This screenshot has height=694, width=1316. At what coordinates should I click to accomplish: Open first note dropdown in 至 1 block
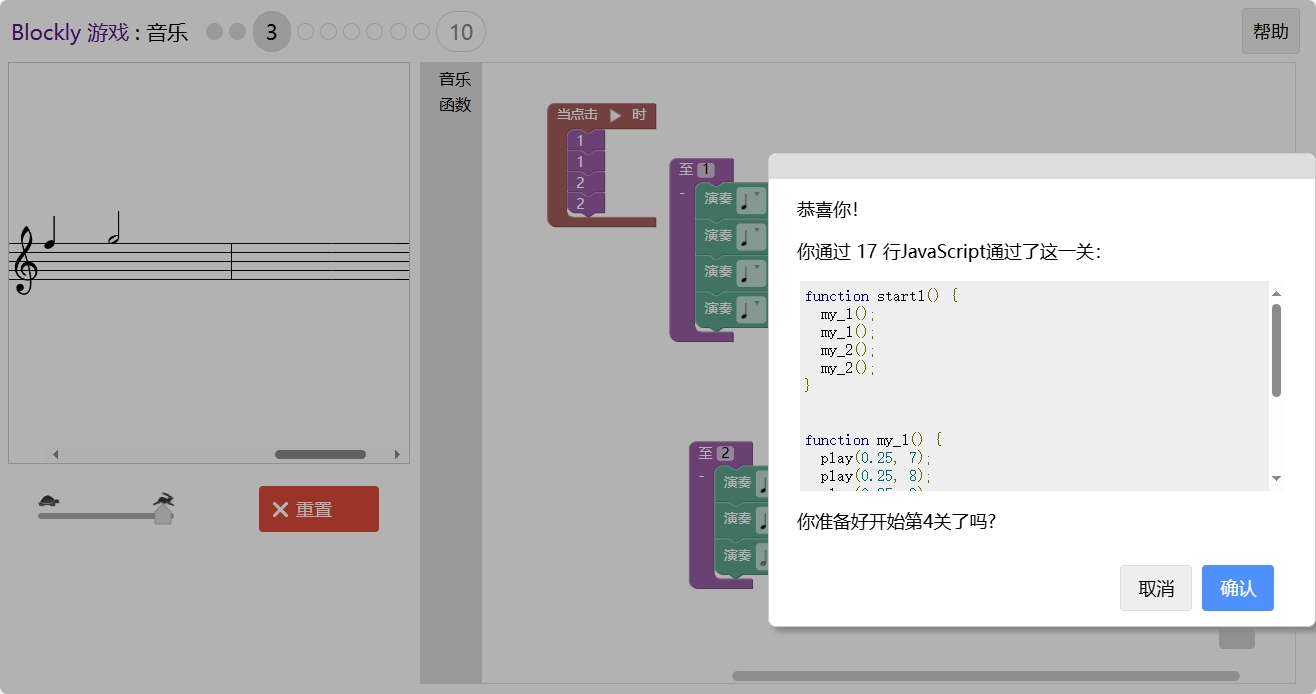751,199
